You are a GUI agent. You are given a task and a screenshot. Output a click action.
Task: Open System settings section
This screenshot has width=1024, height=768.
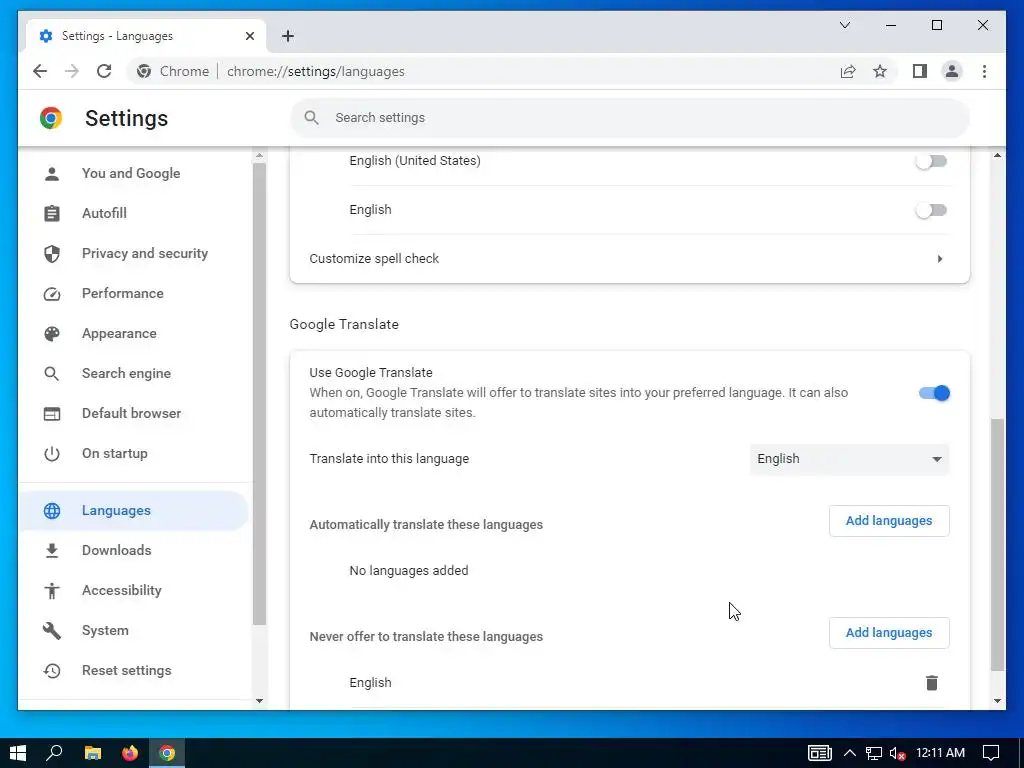105,630
